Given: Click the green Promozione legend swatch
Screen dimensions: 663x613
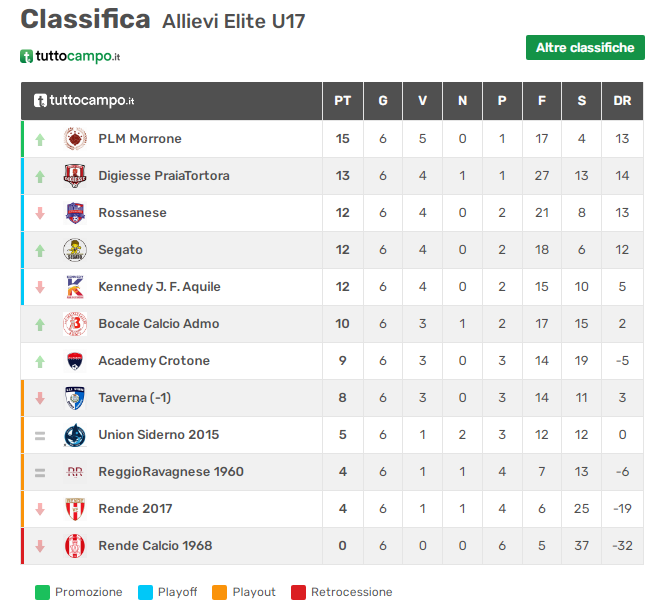Looking at the screenshot, I should point(42,592).
